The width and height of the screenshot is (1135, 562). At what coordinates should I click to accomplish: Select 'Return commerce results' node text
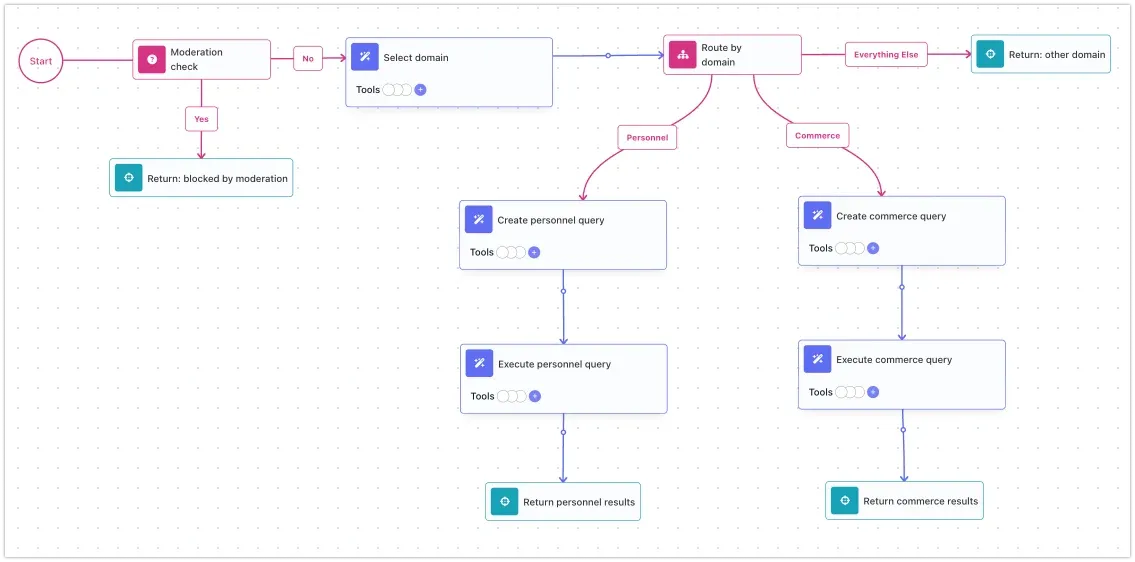click(x=921, y=501)
